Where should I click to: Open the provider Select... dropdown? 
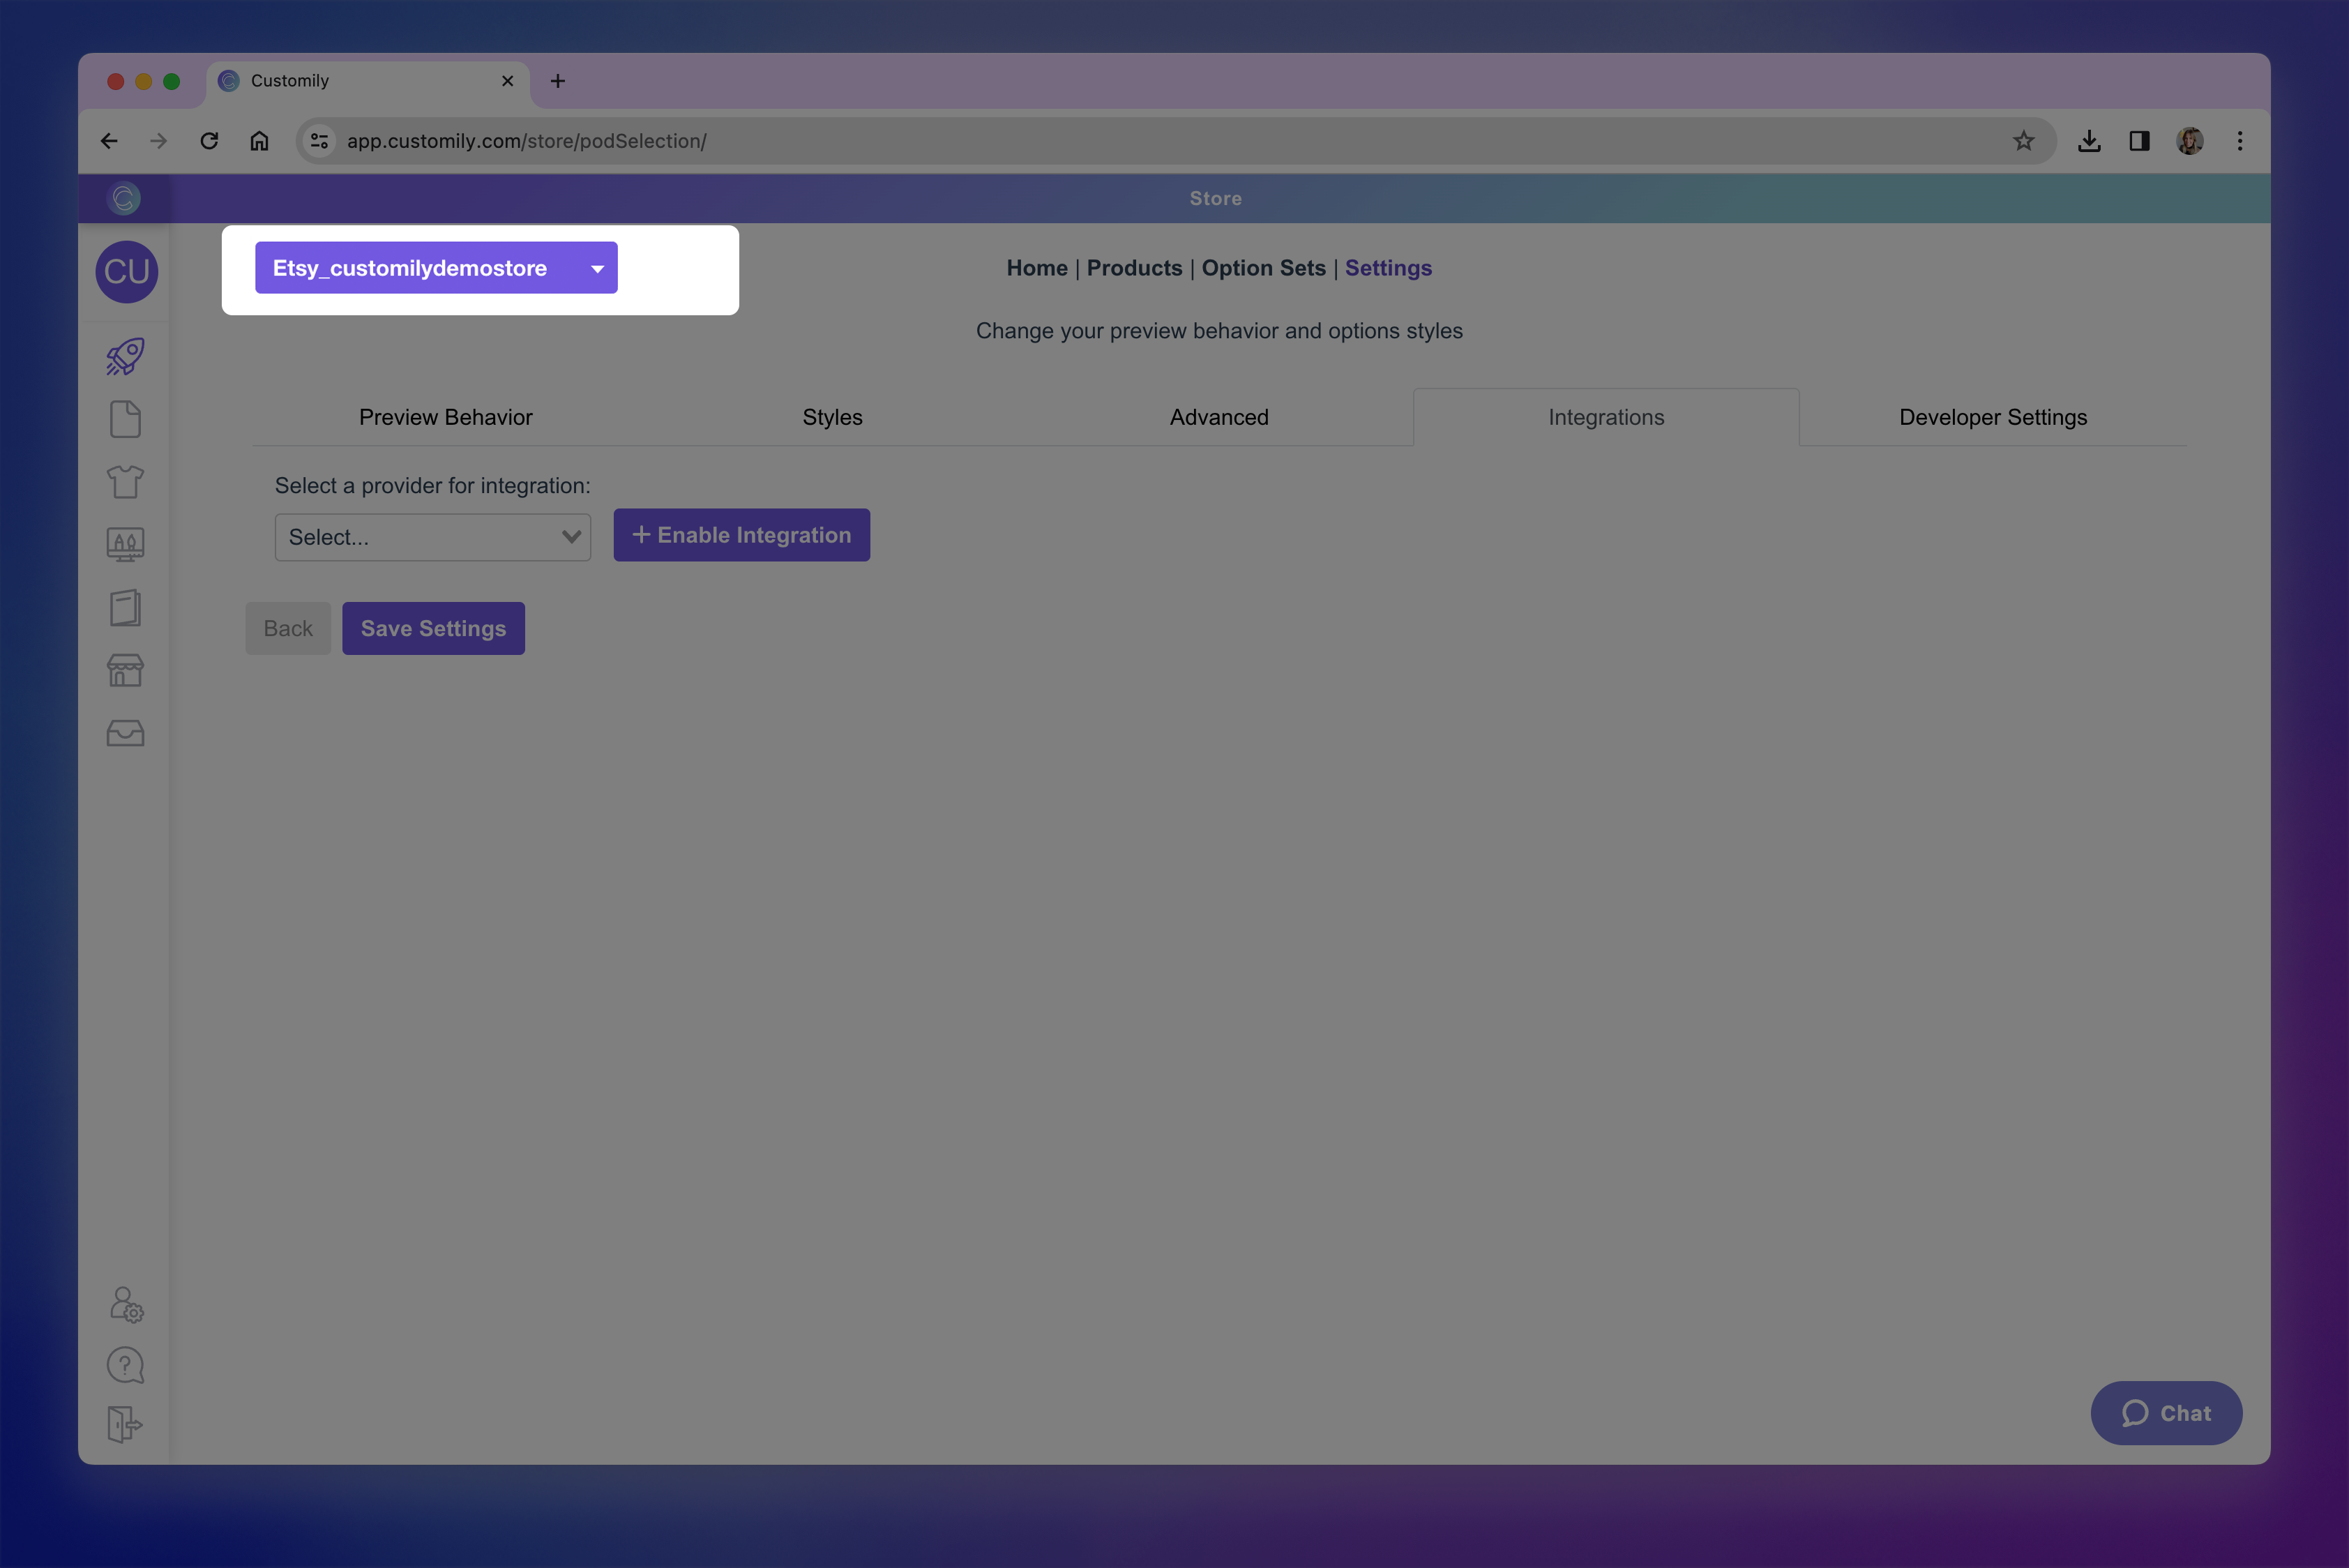tap(432, 537)
